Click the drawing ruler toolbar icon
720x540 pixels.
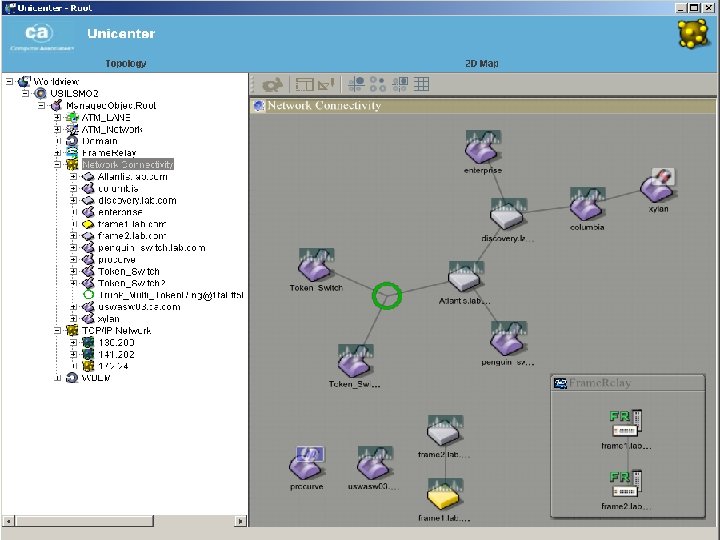pyautogui.click(x=326, y=84)
